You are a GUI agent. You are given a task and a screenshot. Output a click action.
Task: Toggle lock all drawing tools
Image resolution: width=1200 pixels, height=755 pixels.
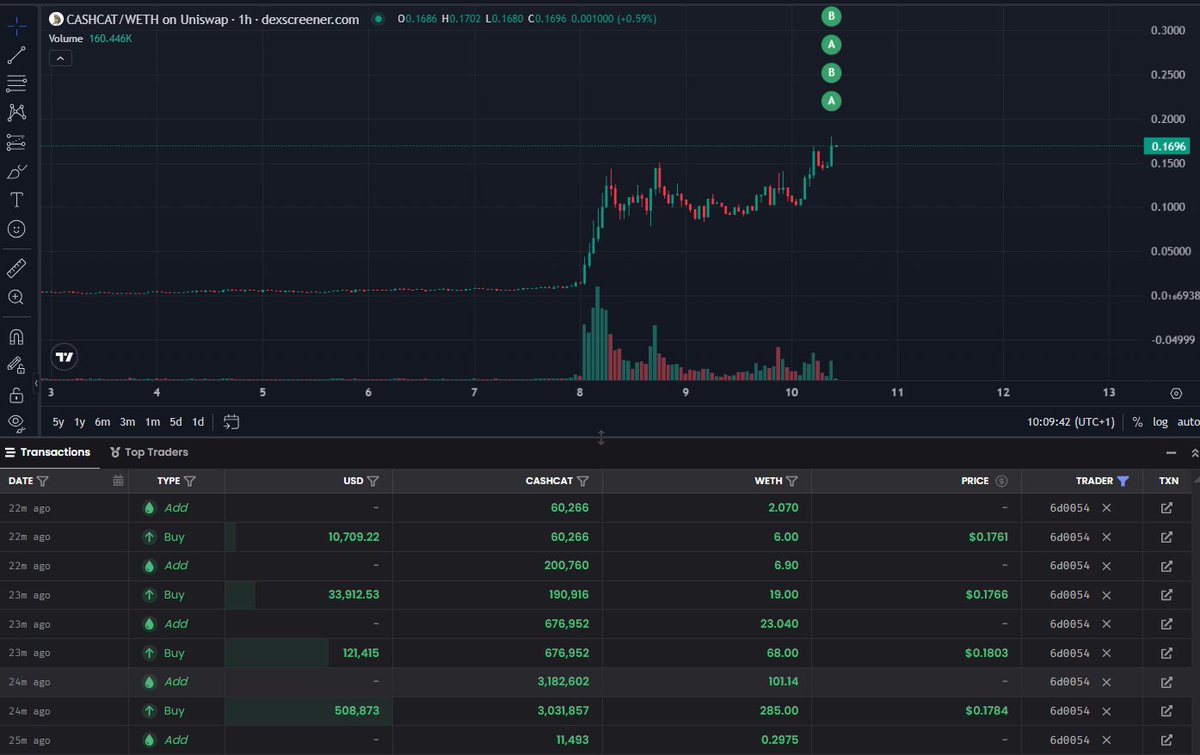click(16, 394)
